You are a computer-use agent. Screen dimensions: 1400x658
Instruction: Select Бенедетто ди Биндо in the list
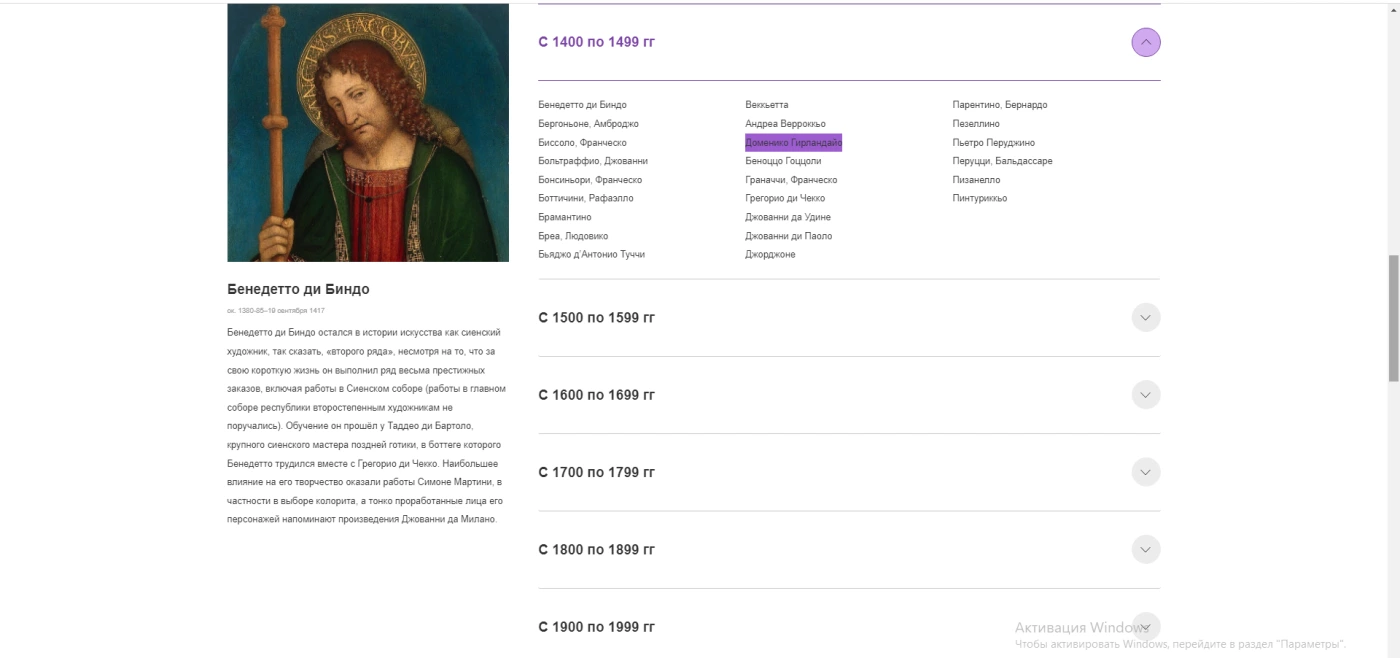click(x=582, y=105)
